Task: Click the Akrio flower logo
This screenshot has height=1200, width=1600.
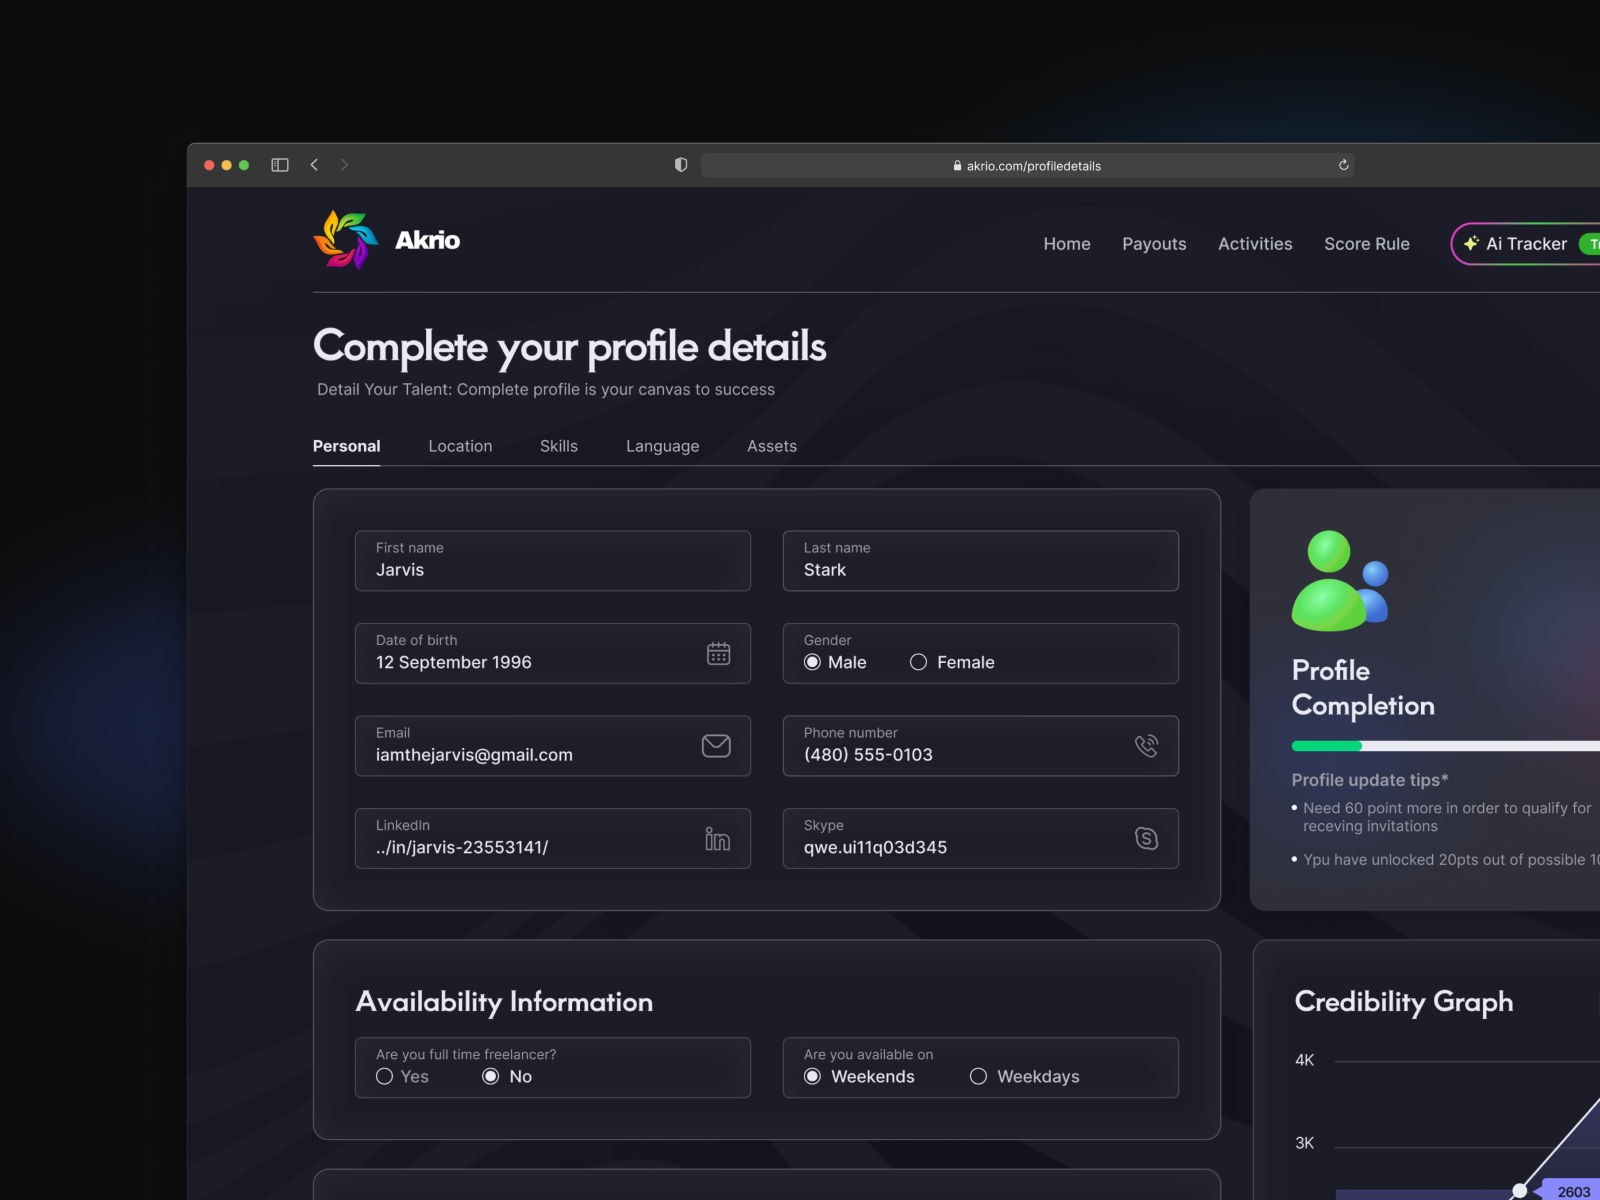Action: coord(344,239)
